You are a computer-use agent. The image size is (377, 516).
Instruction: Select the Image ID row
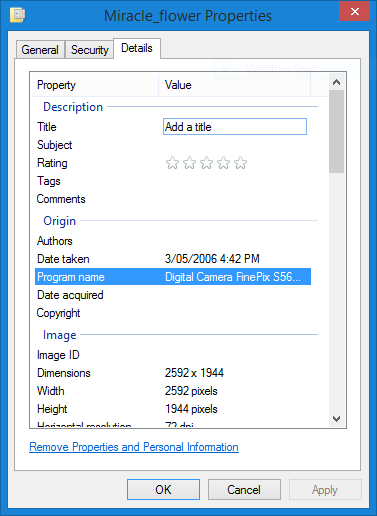pyautogui.click(x=173, y=355)
